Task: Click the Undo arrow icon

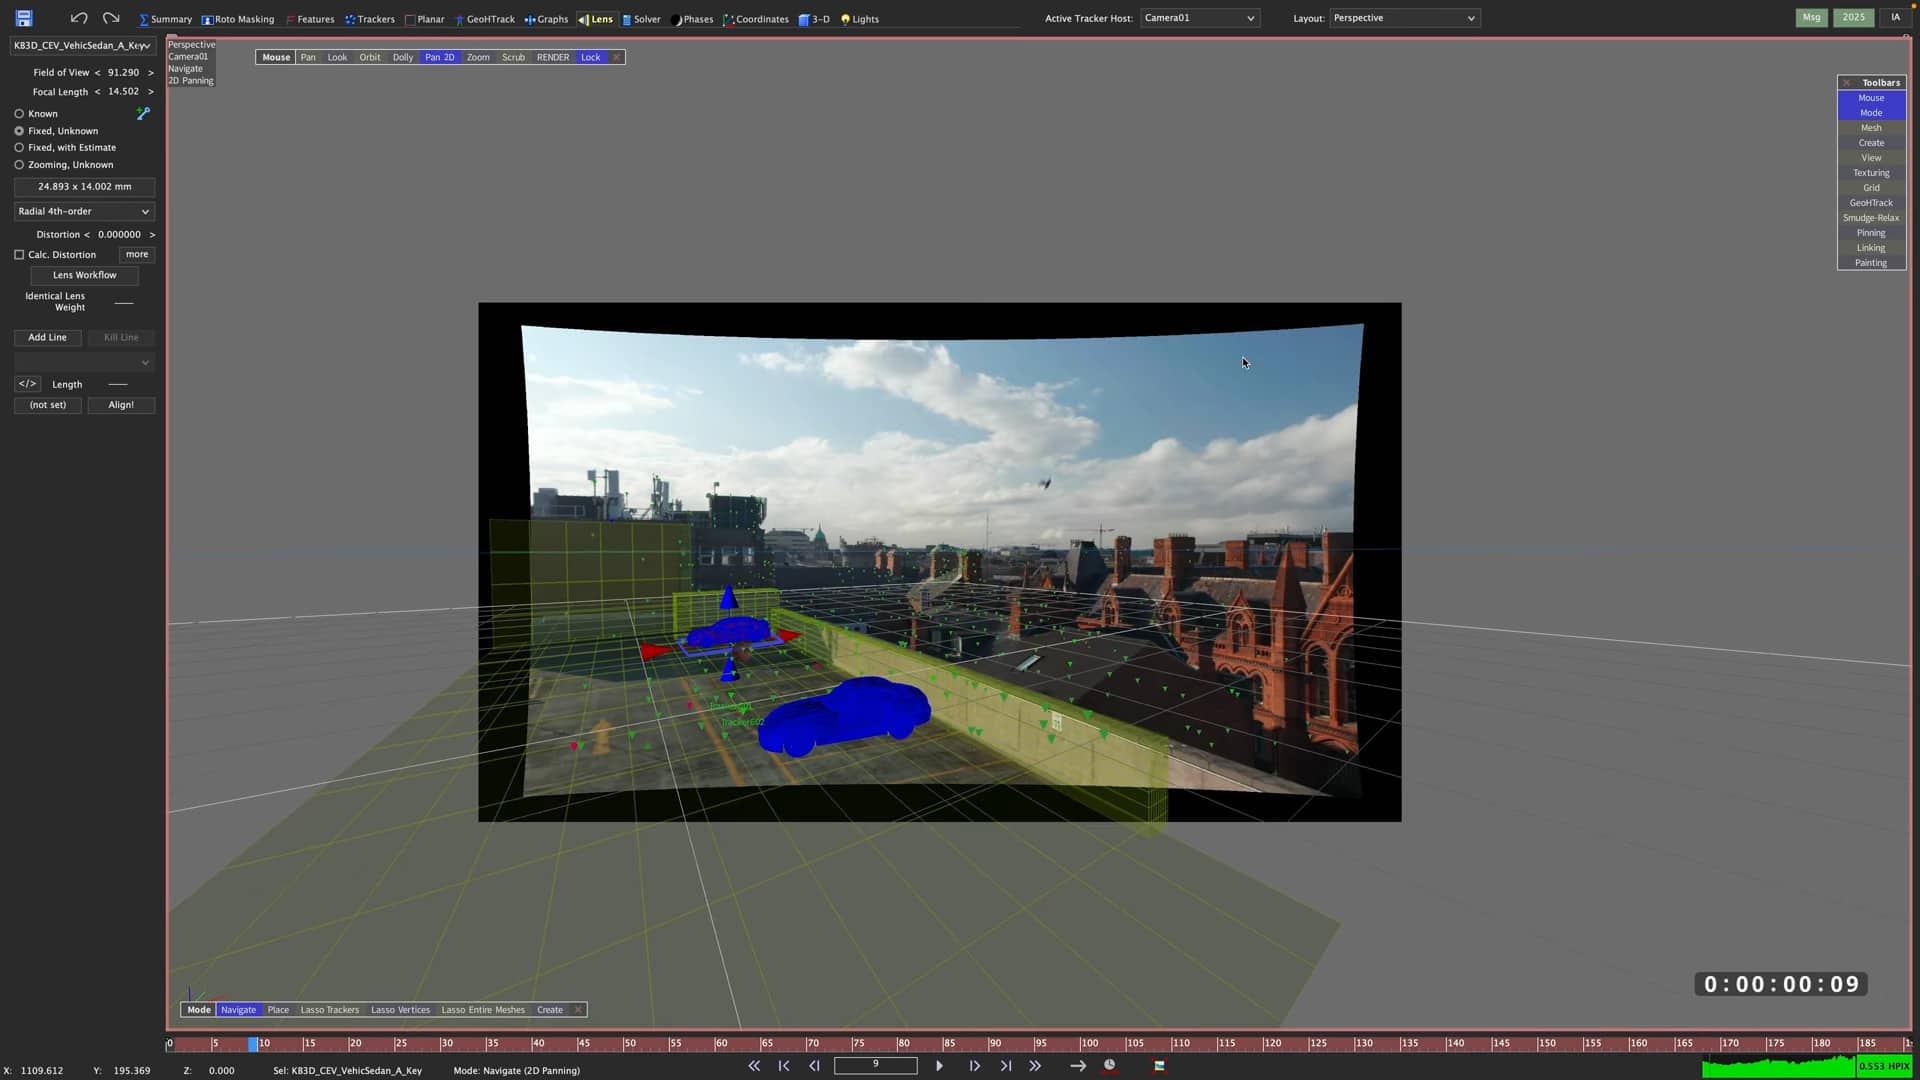Action: click(79, 18)
